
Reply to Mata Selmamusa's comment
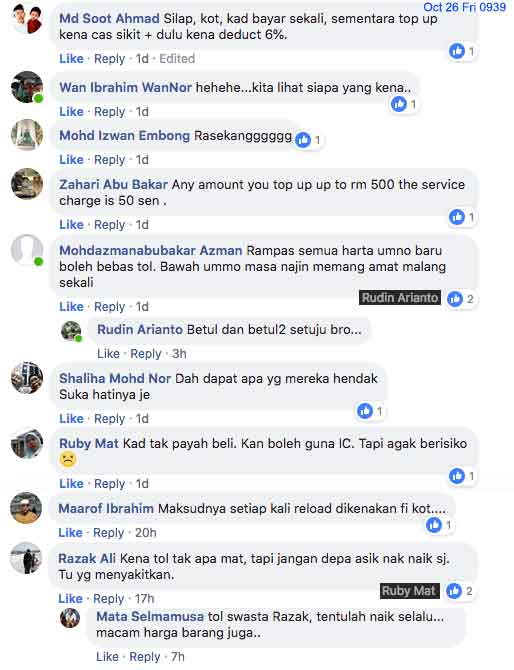tap(145, 656)
